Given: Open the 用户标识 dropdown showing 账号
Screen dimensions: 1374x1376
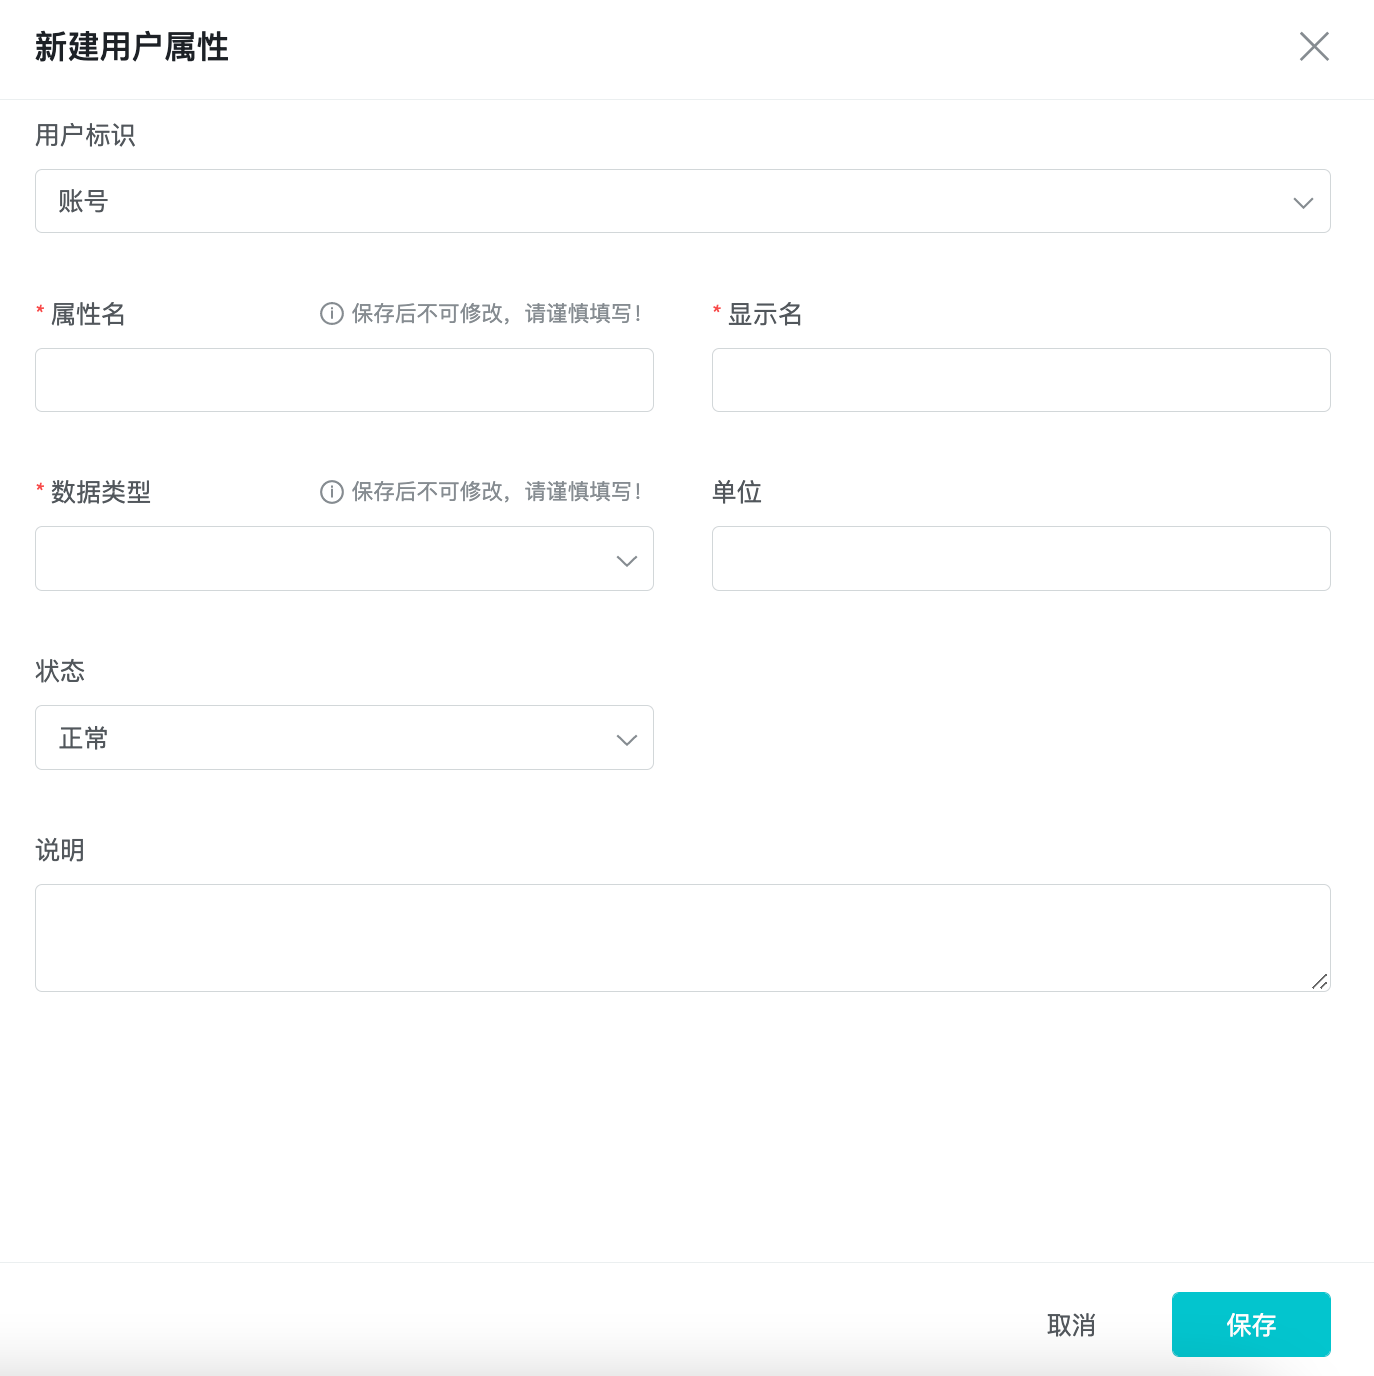Looking at the screenshot, I should (683, 201).
